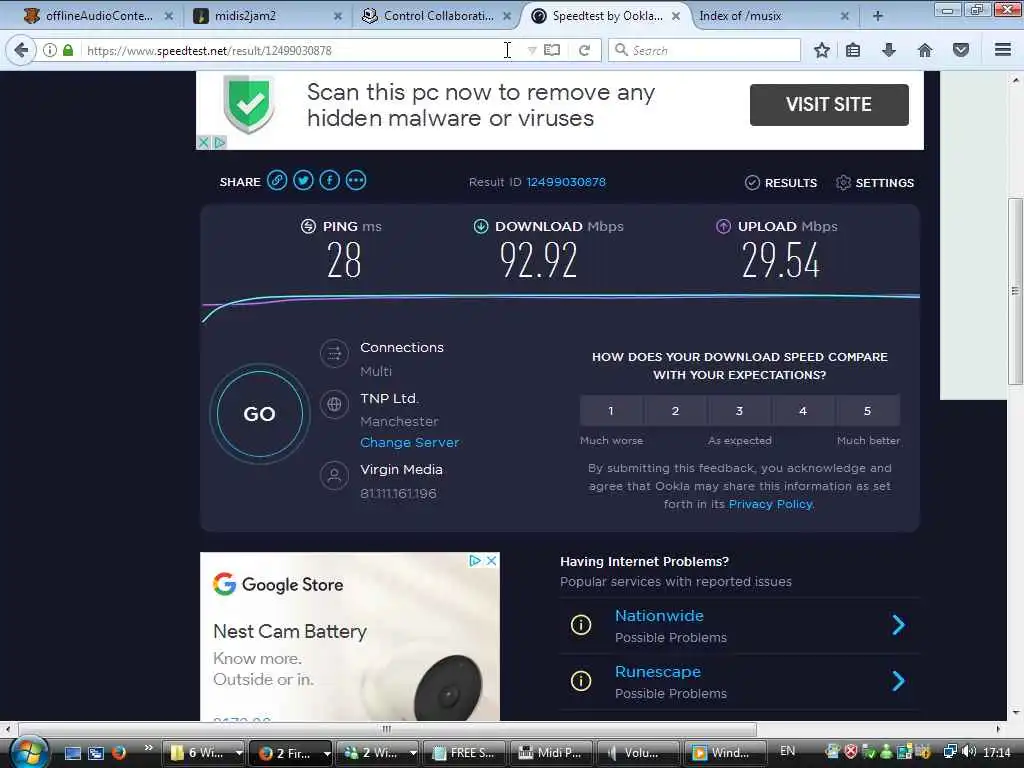Click the Connections mode icon
The width and height of the screenshot is (1024, 768).
tap(334, 353)
